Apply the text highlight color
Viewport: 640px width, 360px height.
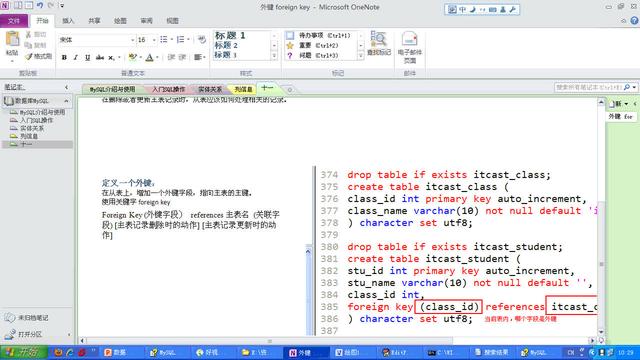click(x=132, y=58)
